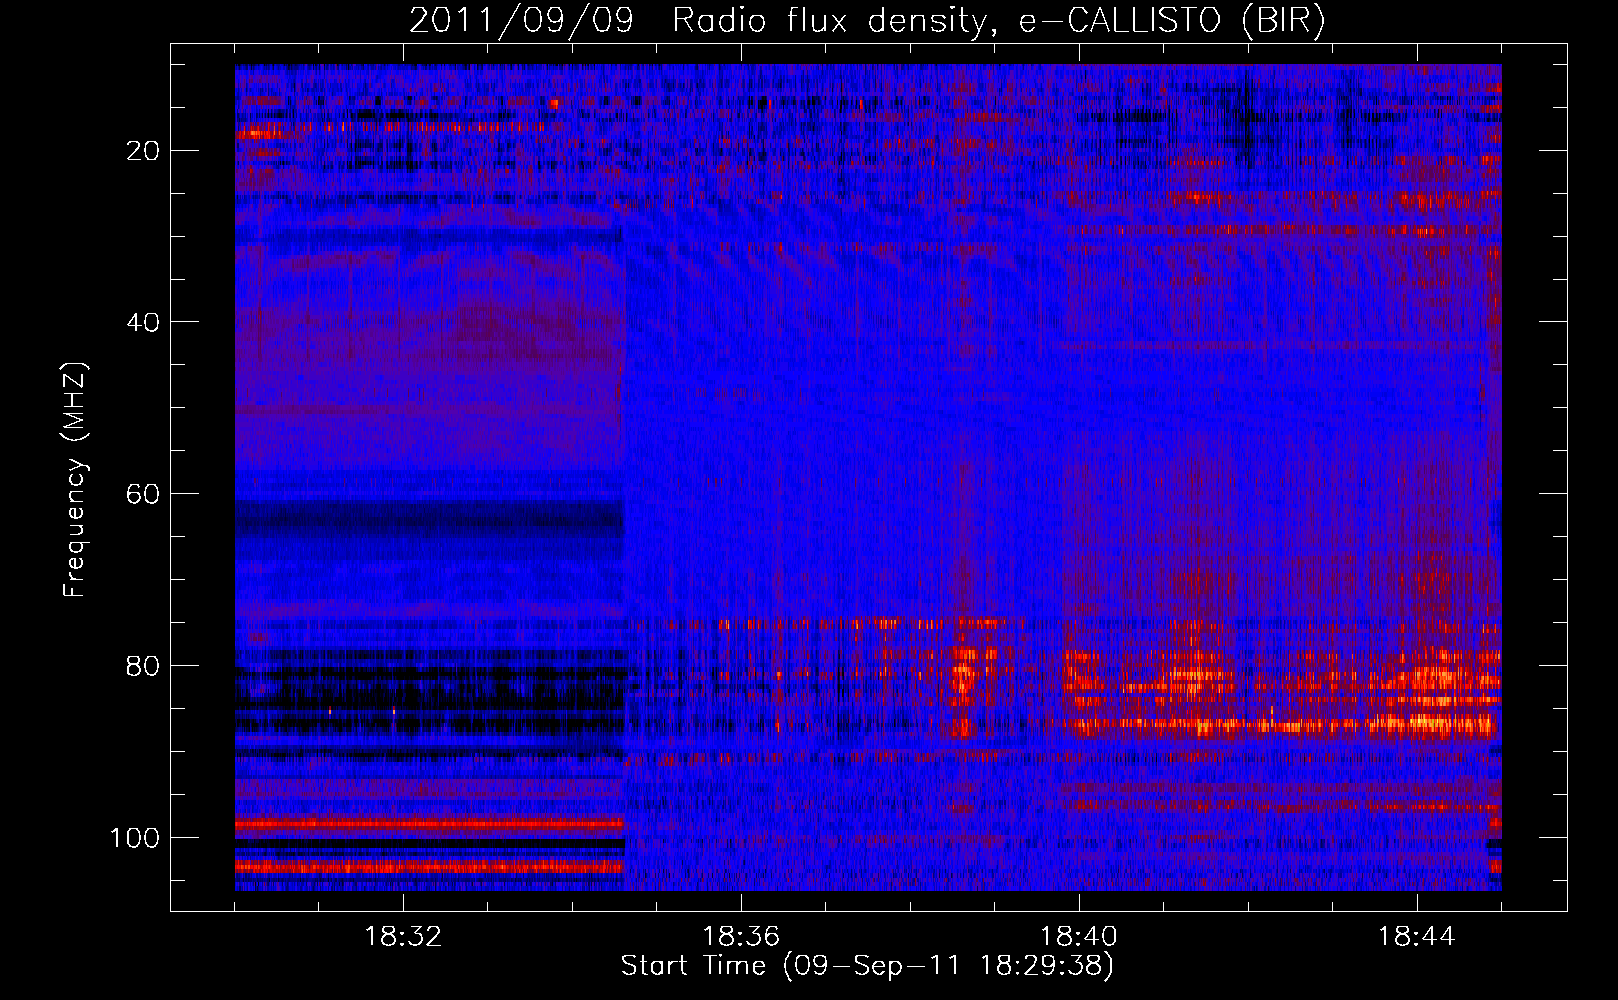Click the 60 MHz frequency tick label

point(144,494)
